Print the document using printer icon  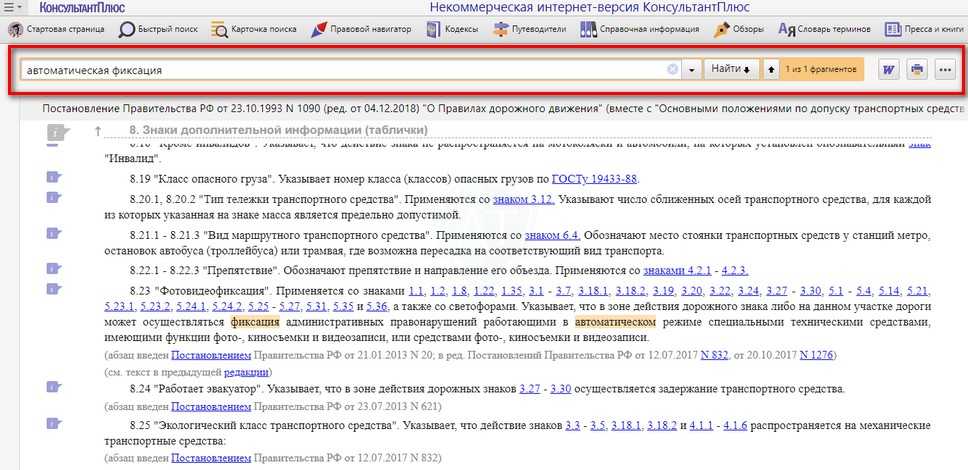click(916, 70)
